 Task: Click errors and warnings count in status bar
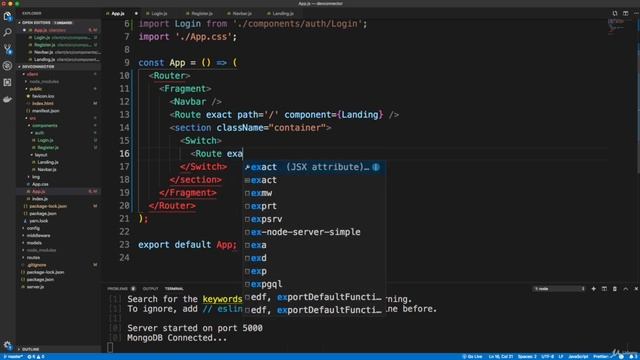tap(36, 357)
